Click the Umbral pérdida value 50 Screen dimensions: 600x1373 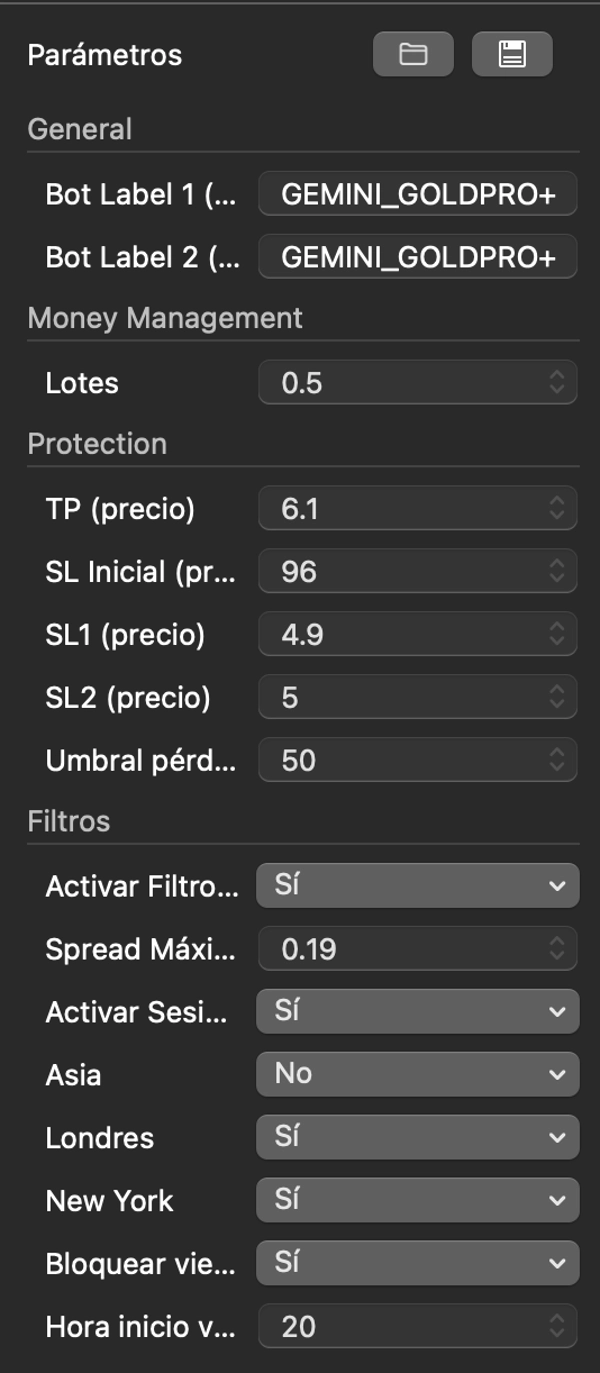coord(400,760)
